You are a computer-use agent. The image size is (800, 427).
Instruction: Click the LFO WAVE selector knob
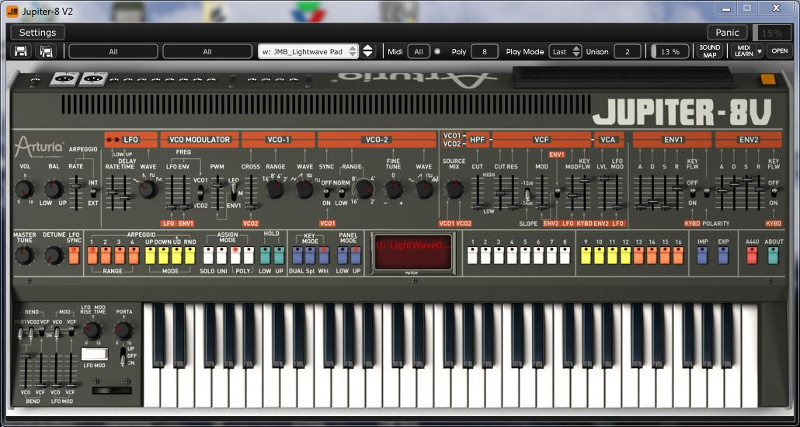click(148, 189)
